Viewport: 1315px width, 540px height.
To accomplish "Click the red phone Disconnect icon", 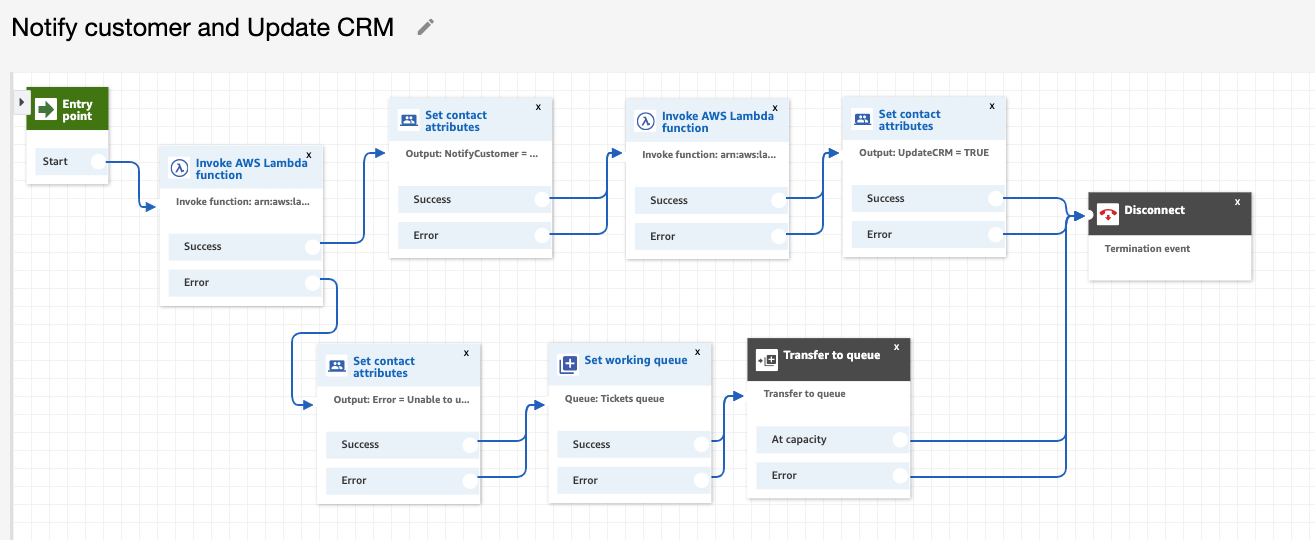I will [x=1107, y=213].
